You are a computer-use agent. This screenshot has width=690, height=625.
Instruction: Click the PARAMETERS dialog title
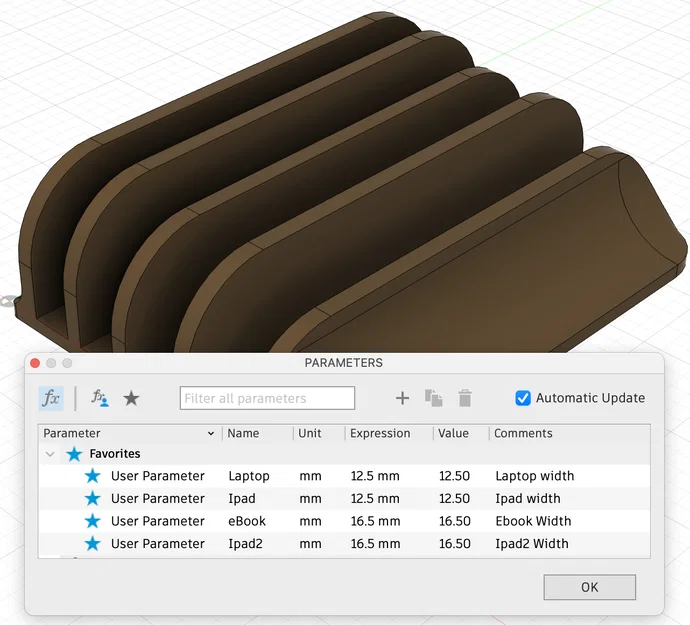tap(344, 363)
